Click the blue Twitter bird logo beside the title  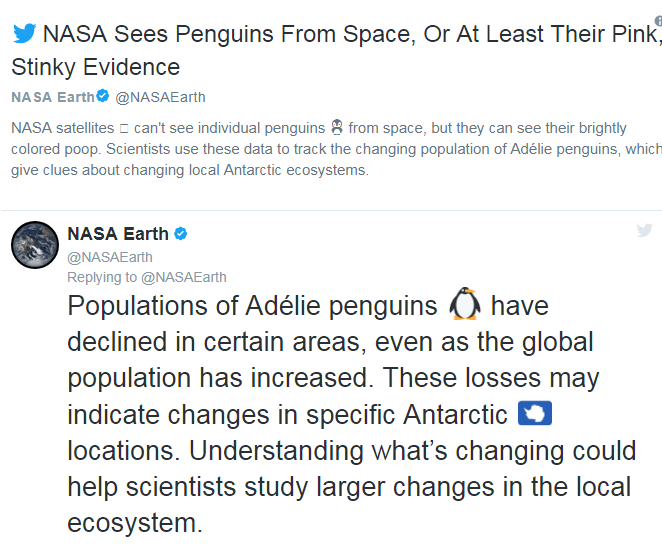point(25,33)
